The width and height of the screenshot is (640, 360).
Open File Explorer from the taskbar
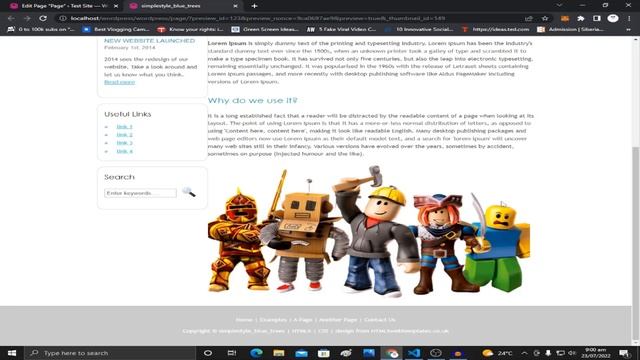[279, 353]
